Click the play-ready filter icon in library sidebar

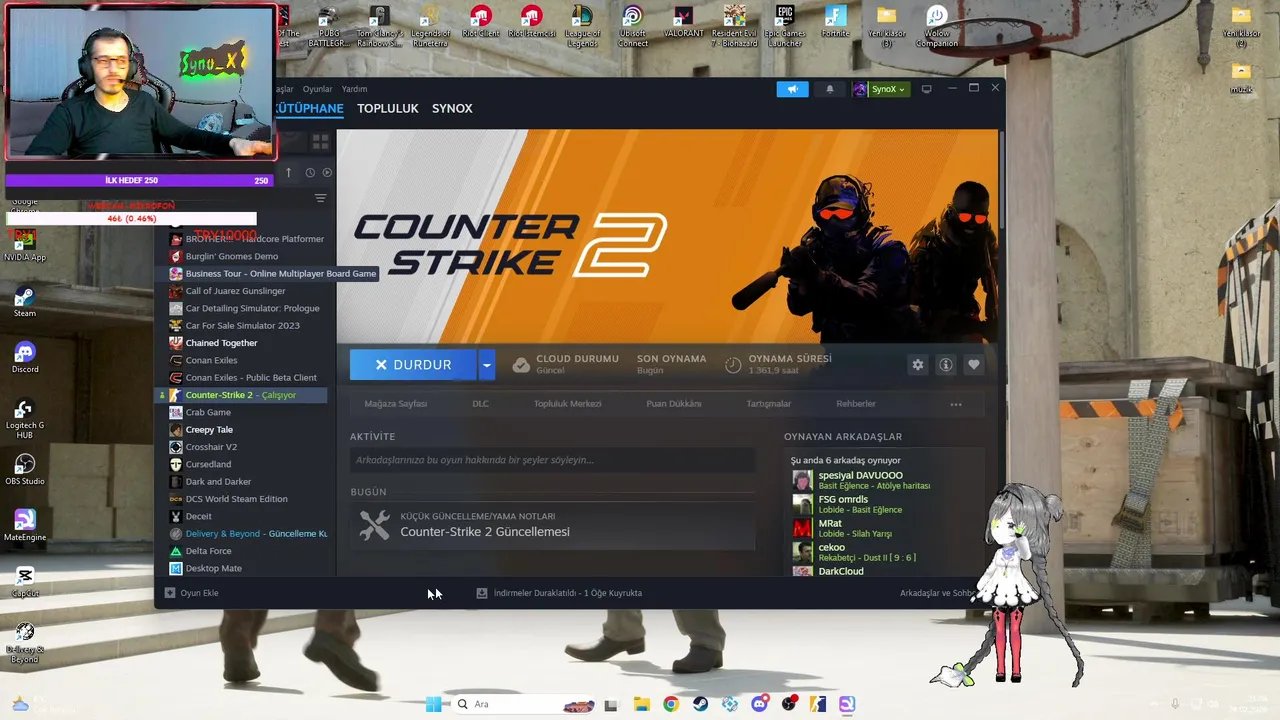[327, 173]
